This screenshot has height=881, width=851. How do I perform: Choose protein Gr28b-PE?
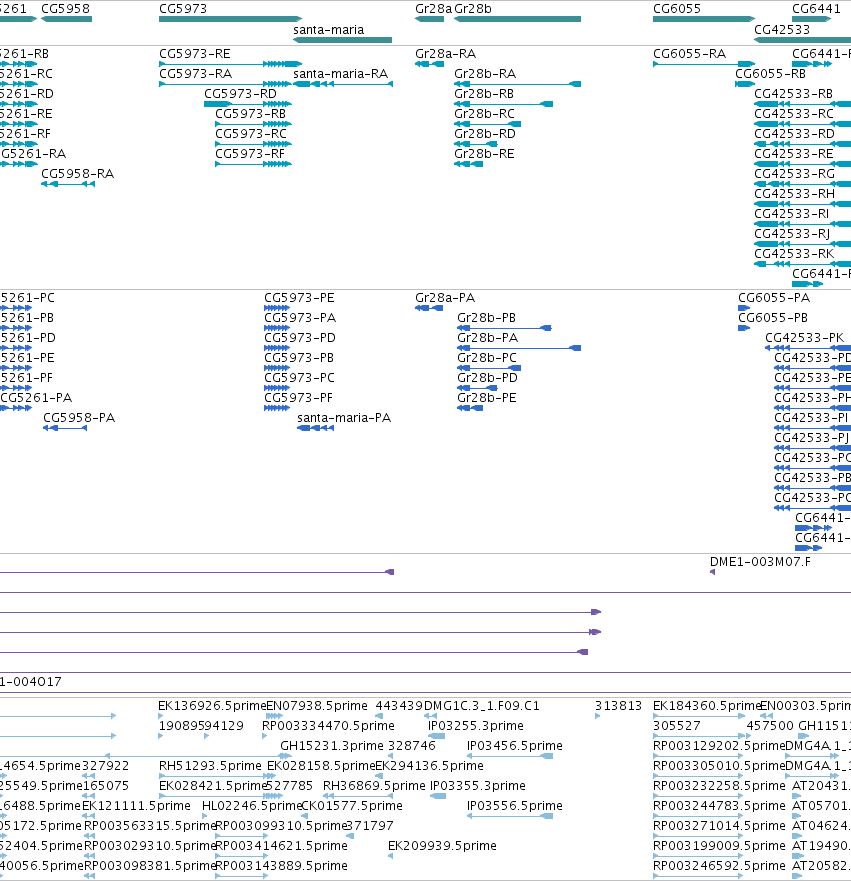[x=486, y=397]
